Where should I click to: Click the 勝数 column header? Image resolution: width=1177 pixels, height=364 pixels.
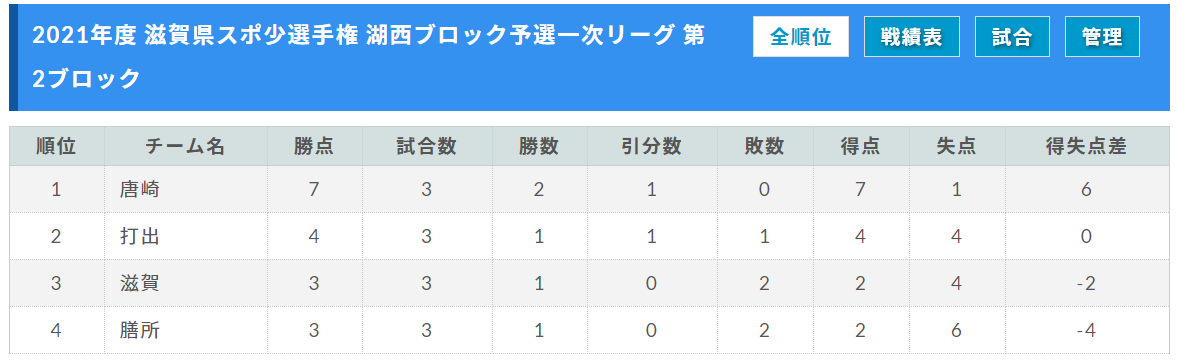(539, 146)
